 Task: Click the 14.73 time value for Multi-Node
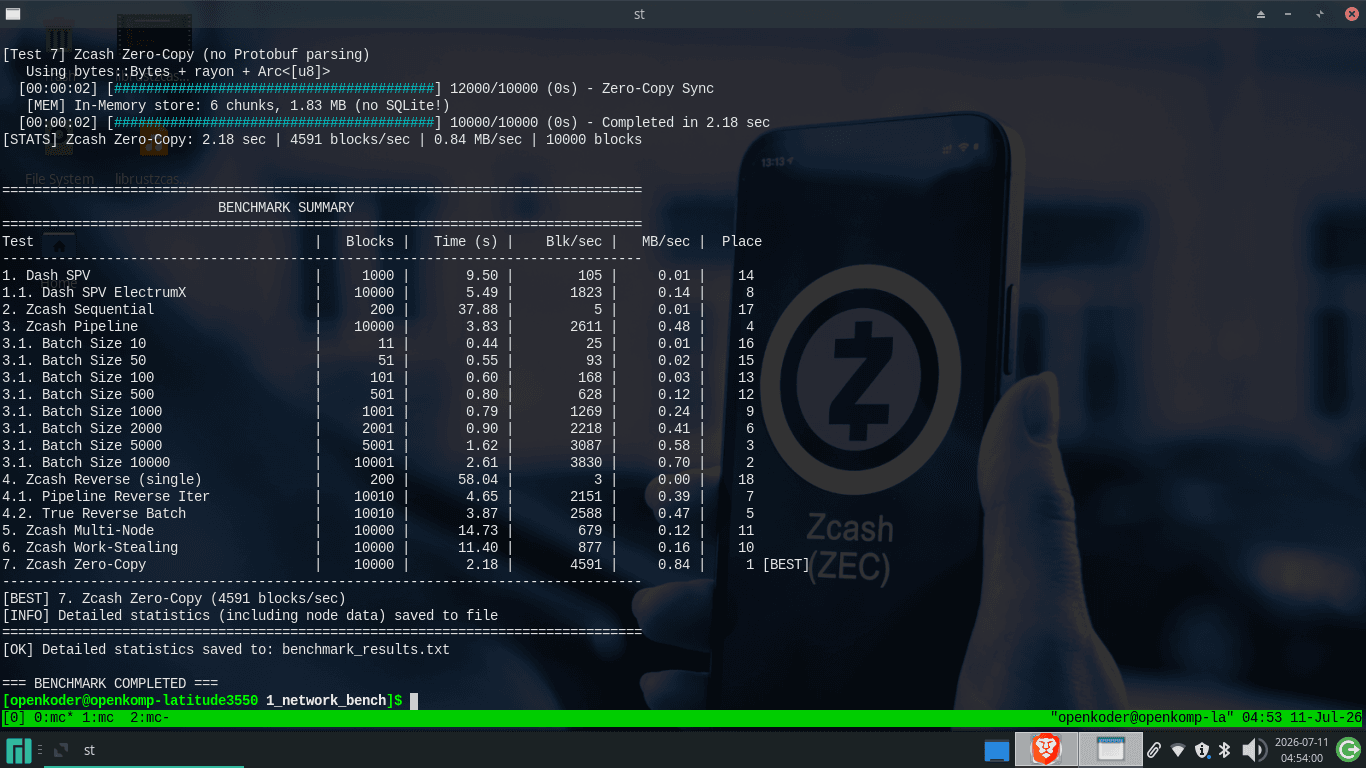(478, 530)
